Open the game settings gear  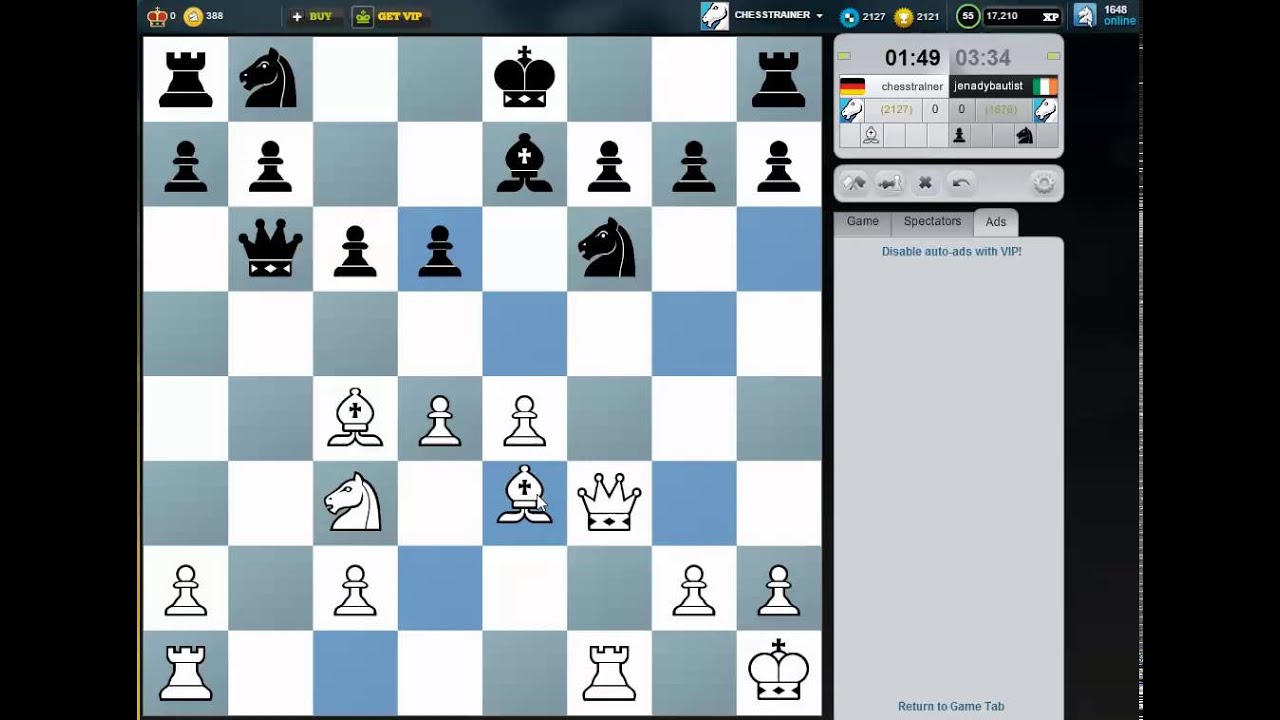(x=1043, y=183)
